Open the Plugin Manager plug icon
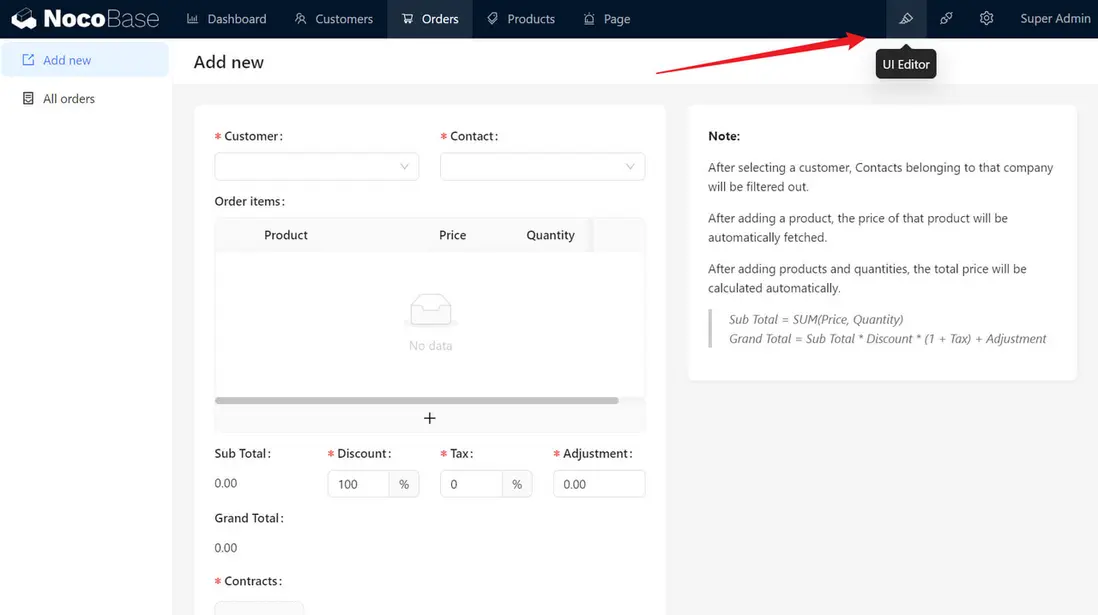 [946, 18]
